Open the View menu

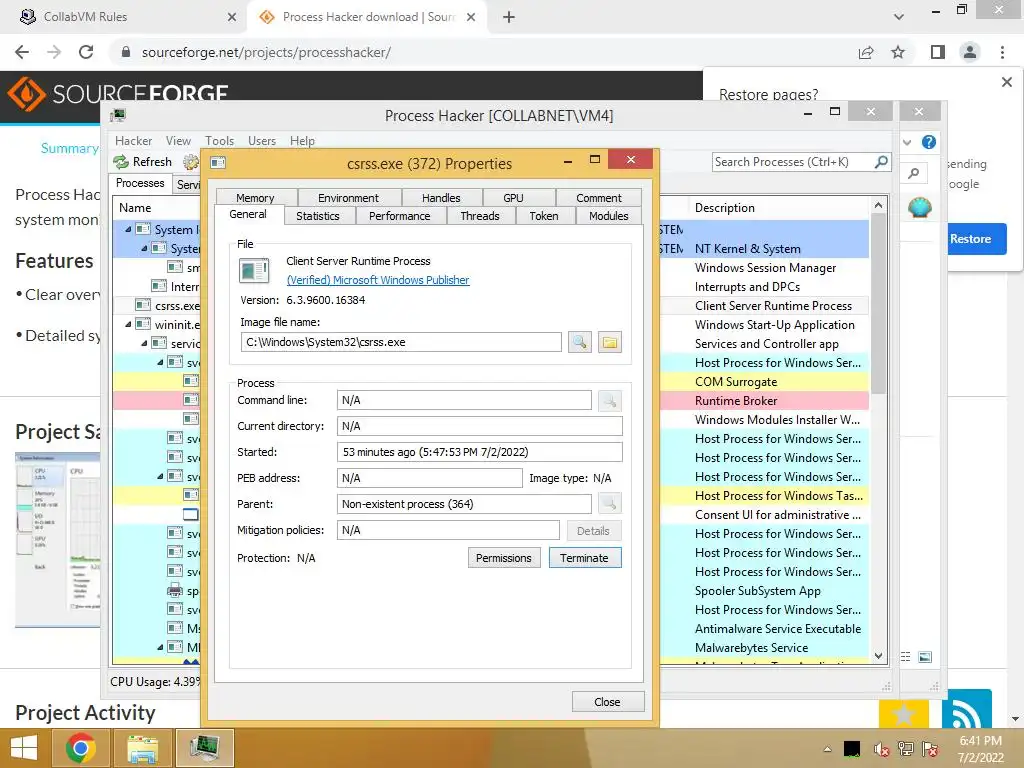(x=178, y=140)
